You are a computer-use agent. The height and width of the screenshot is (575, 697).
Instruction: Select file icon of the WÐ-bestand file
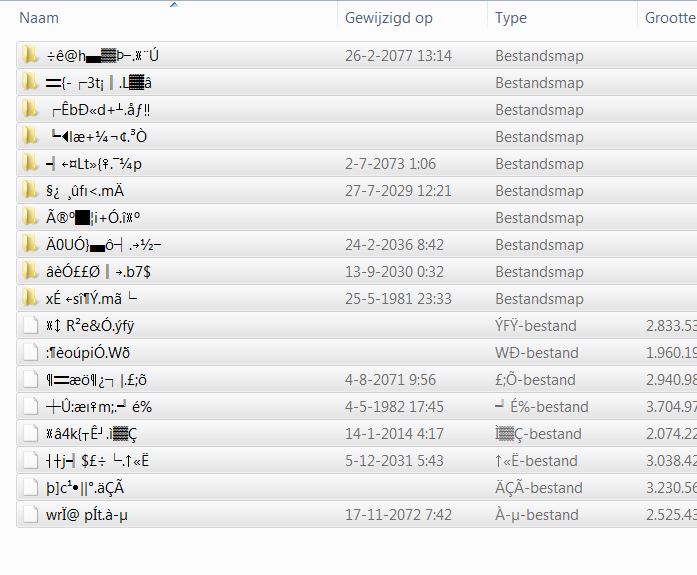click(x=30, y=353)
